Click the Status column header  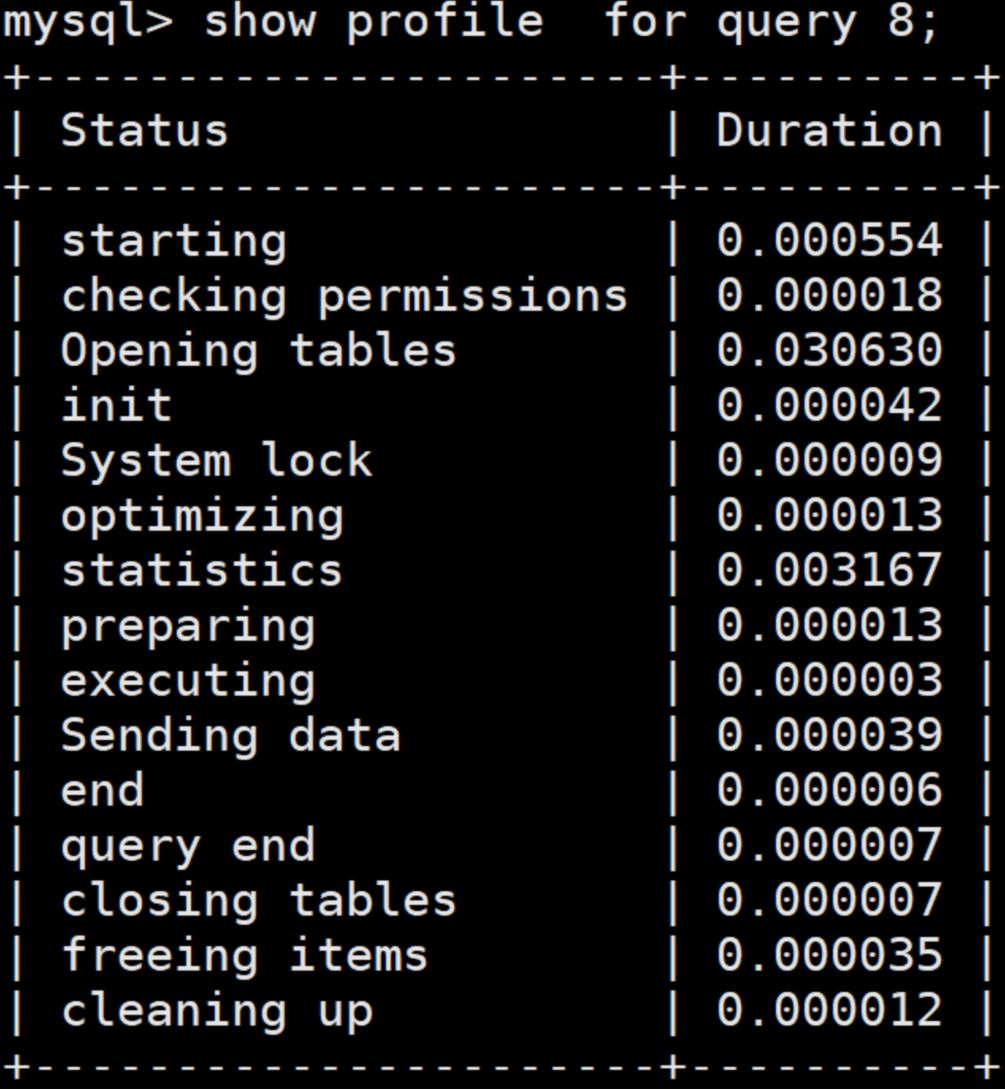click(x=145, y=131)
